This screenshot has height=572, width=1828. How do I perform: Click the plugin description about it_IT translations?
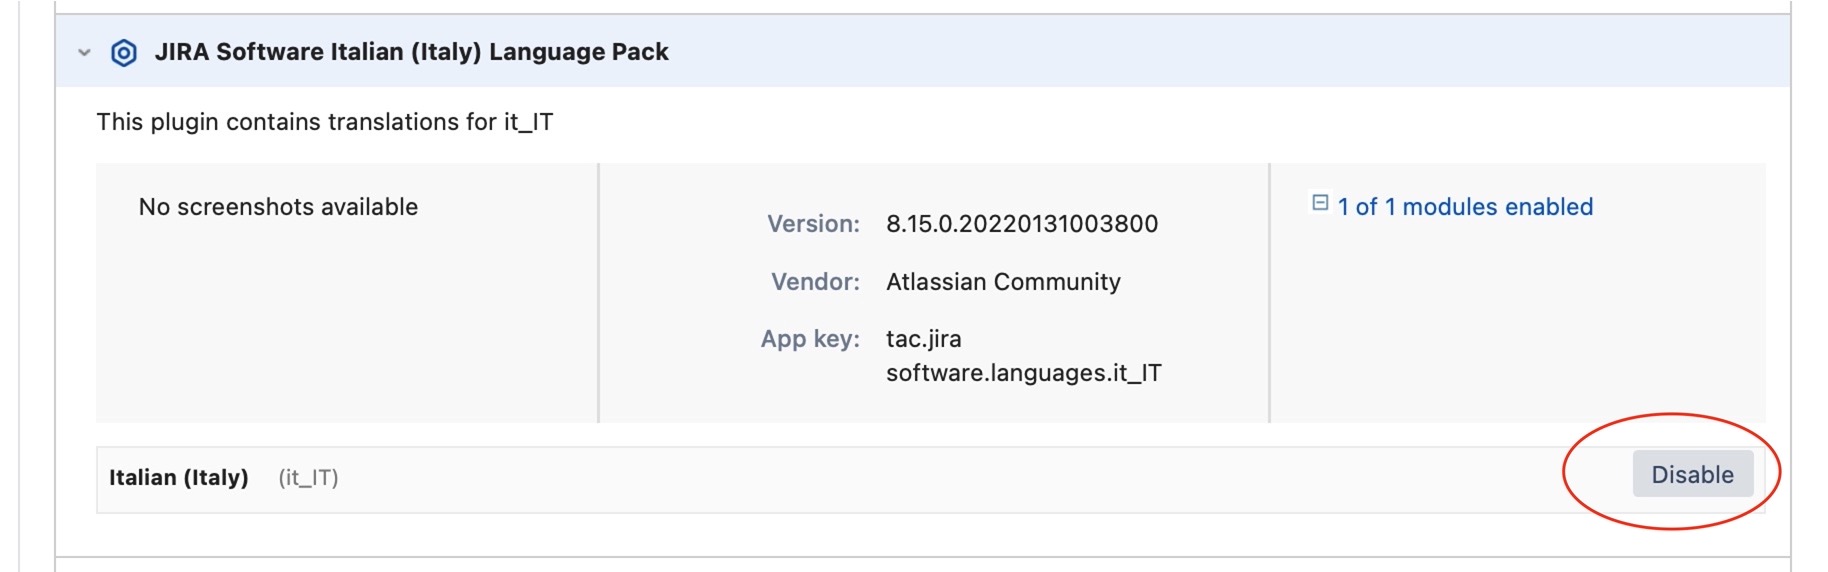coord(325,122)
